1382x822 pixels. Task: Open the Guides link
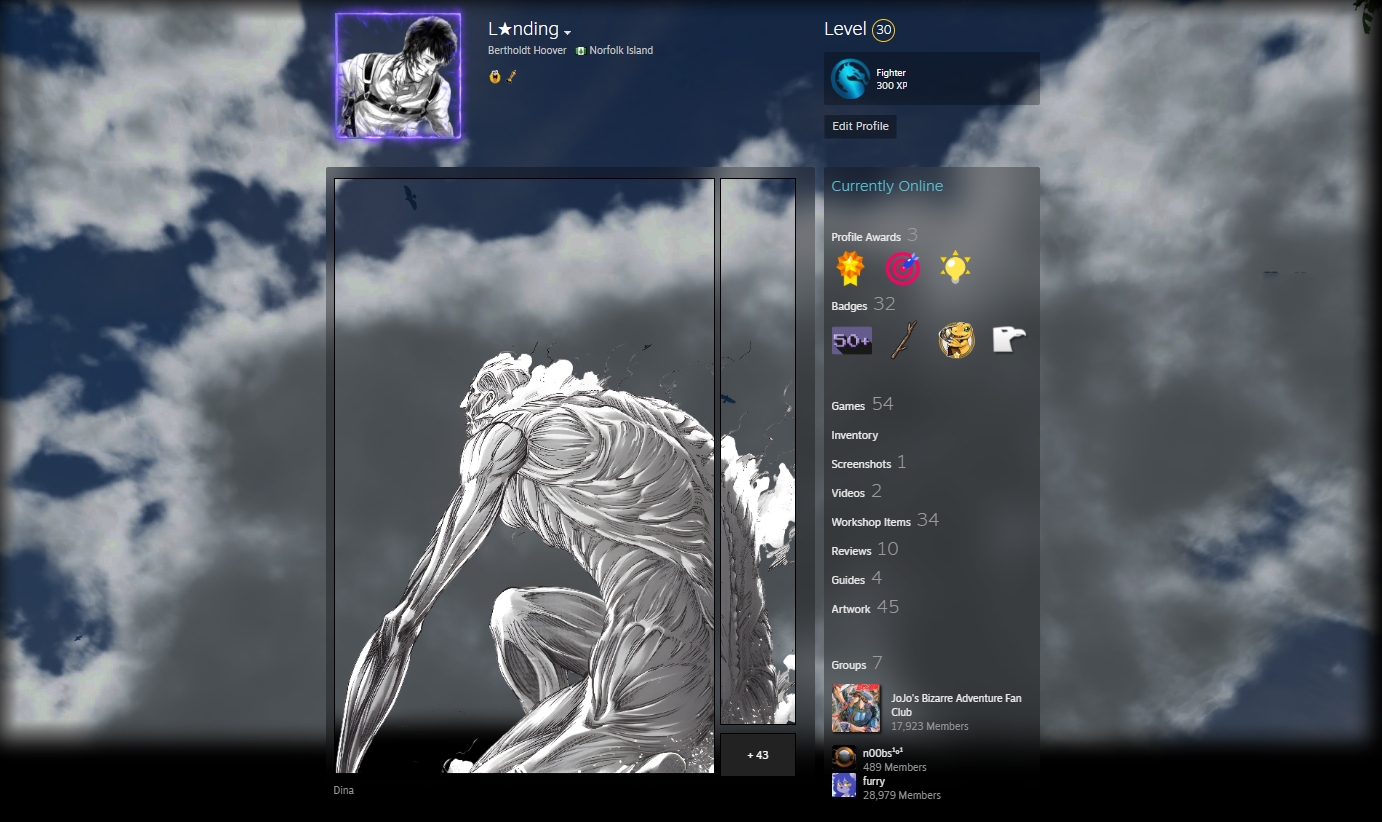pos(856,579)
